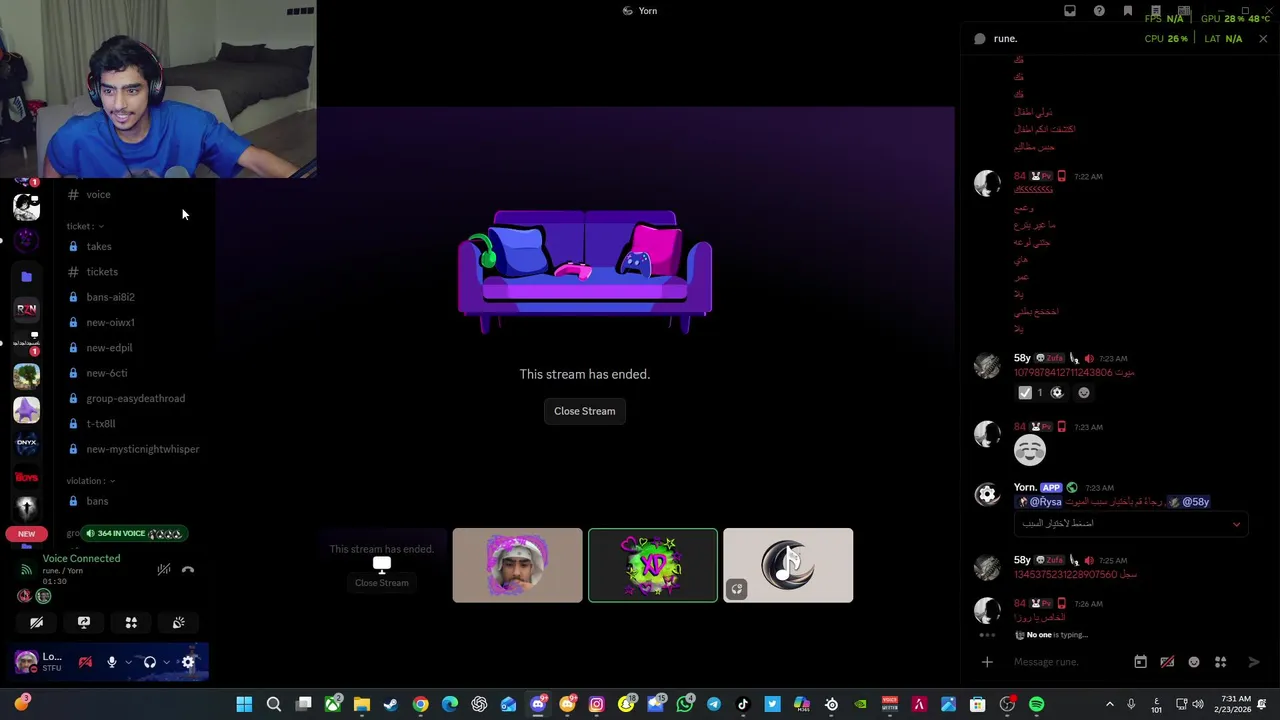Open the purple star server icon
The height and width of the screenshot is (720, 1280).
27,410
